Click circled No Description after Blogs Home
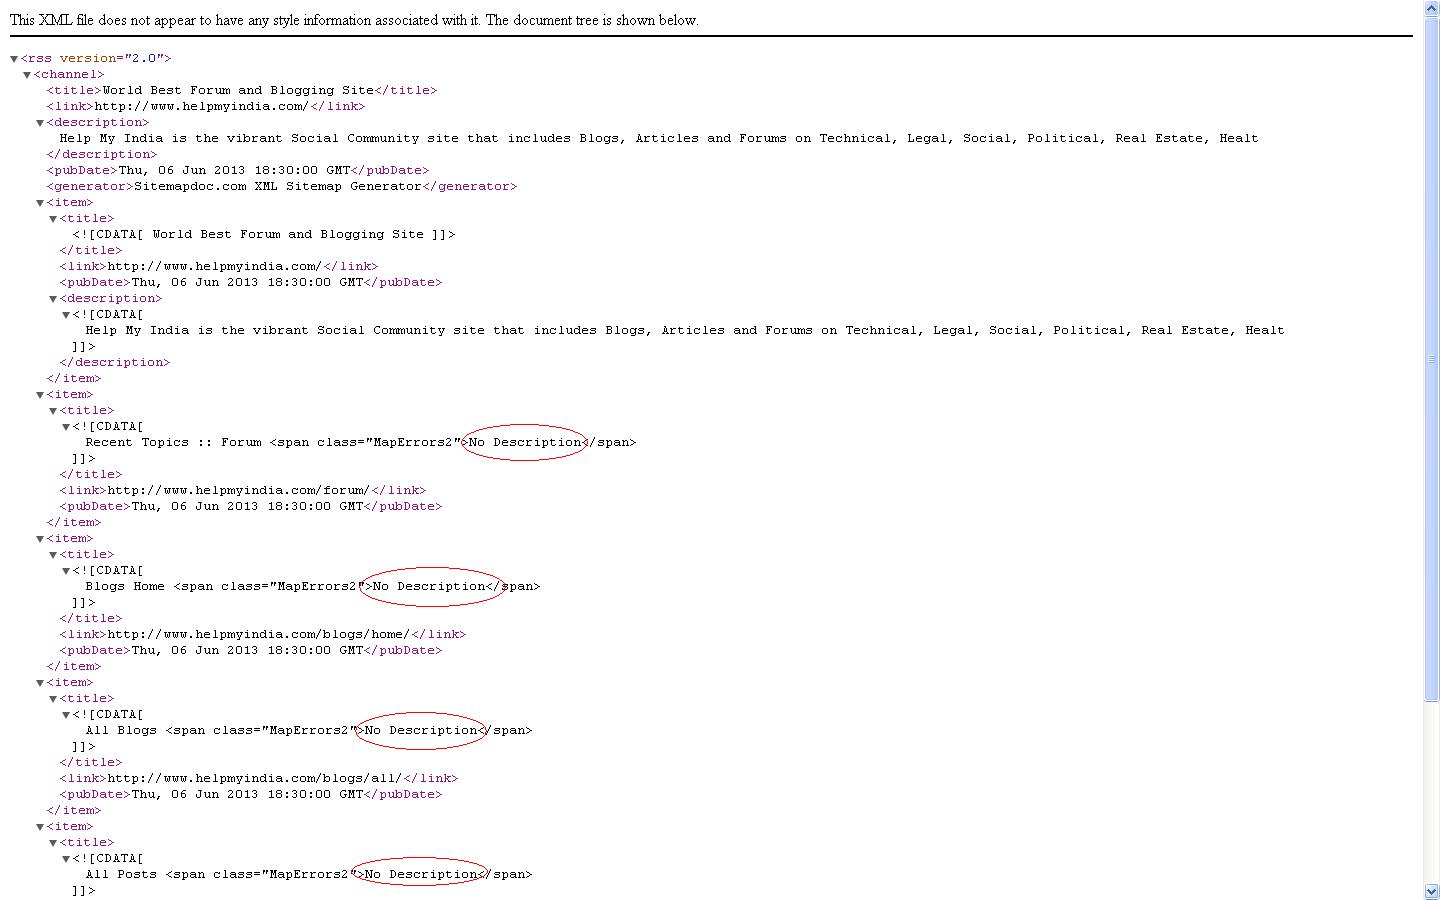1440x900 pixels. click(429, 586)
